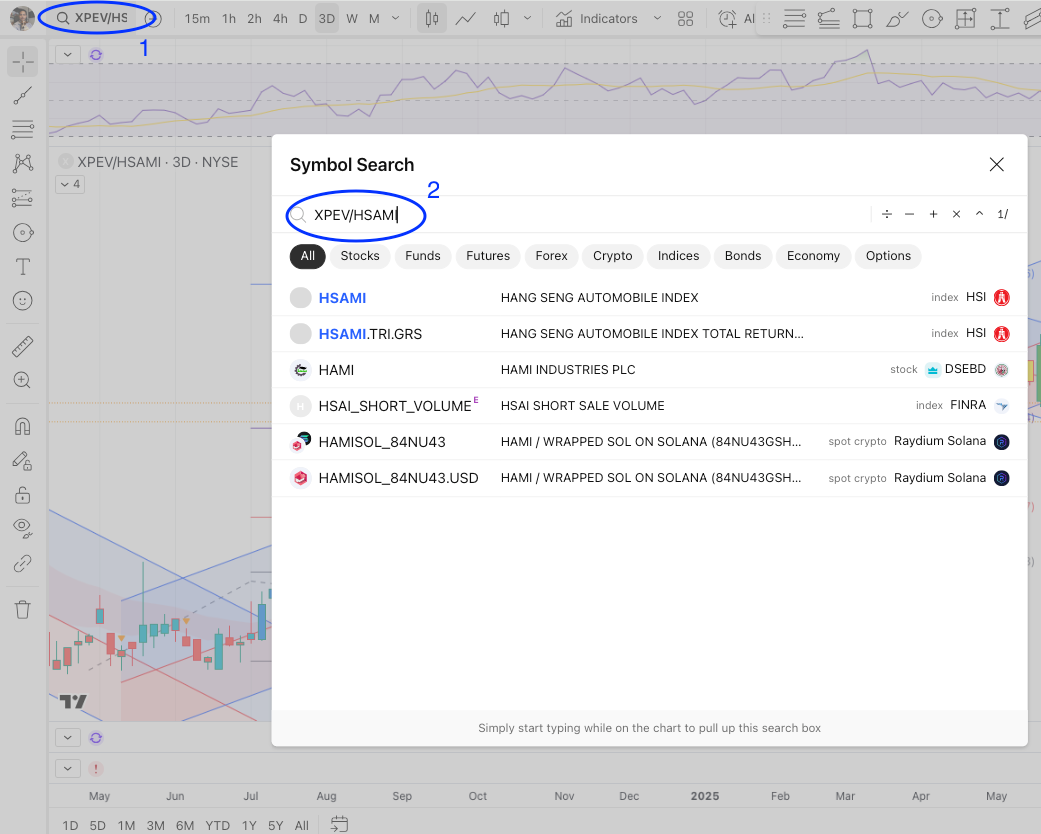1041x834 pixels.
Task: Select the rectangle tool in floating toolbar
Action: [862, 19]
